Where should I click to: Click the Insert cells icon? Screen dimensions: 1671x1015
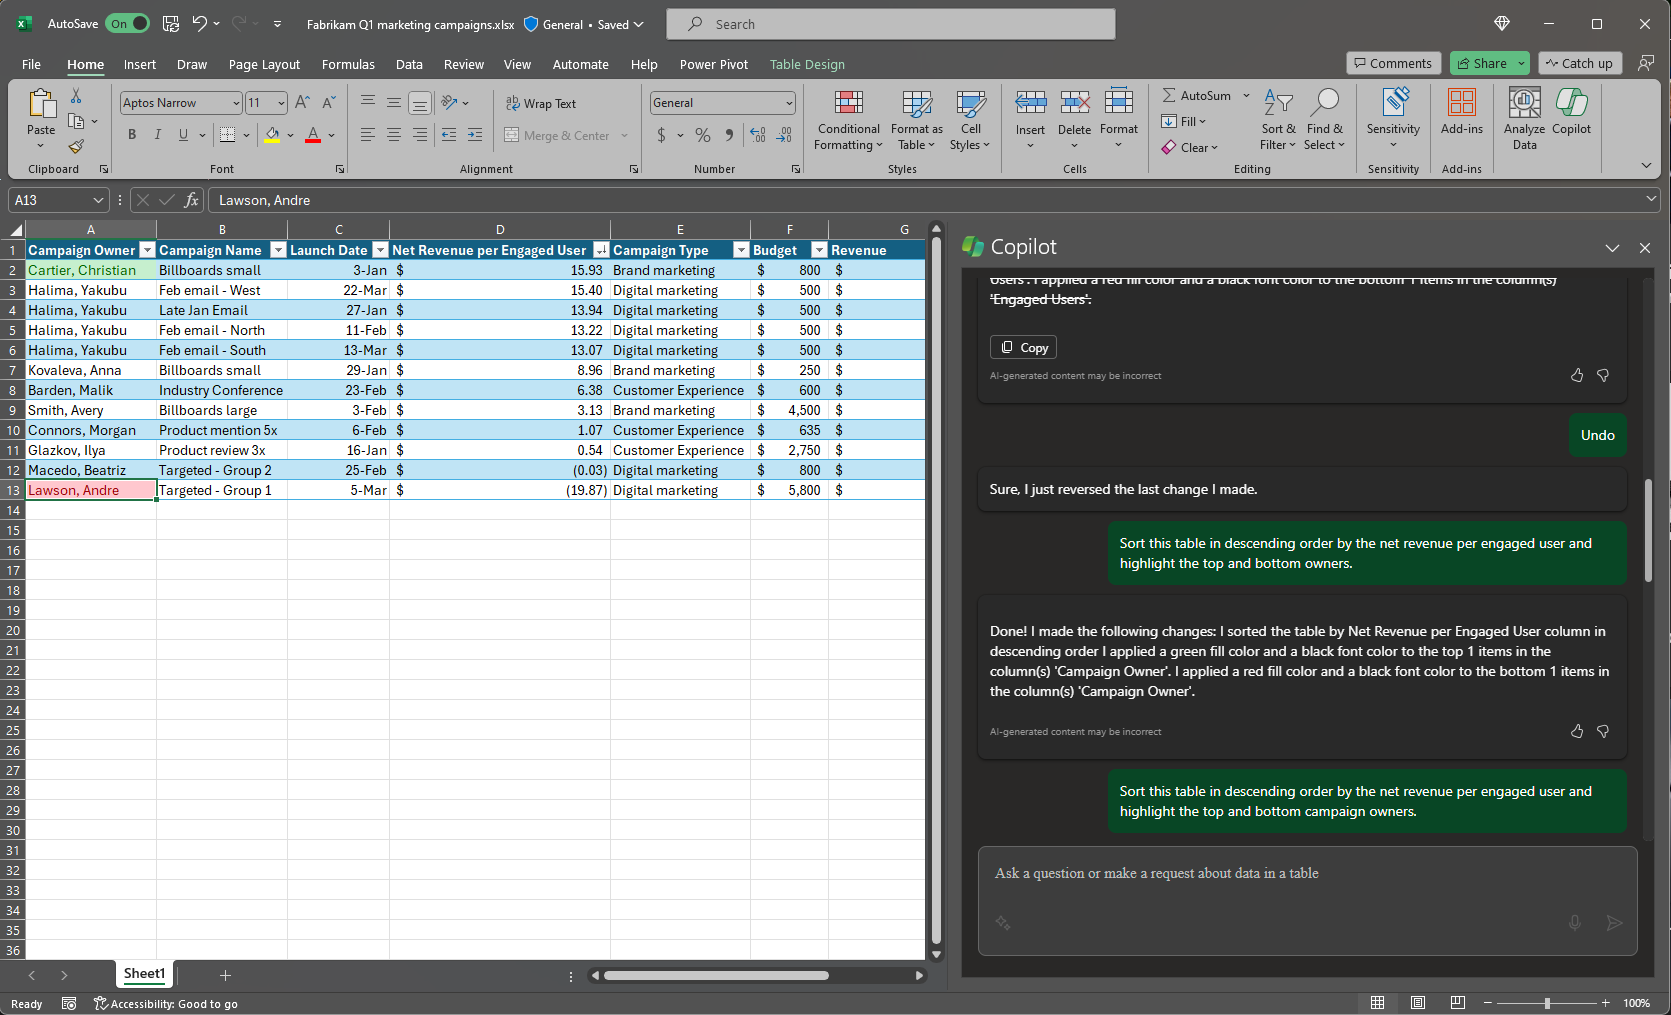click(x=1030, y=102)
